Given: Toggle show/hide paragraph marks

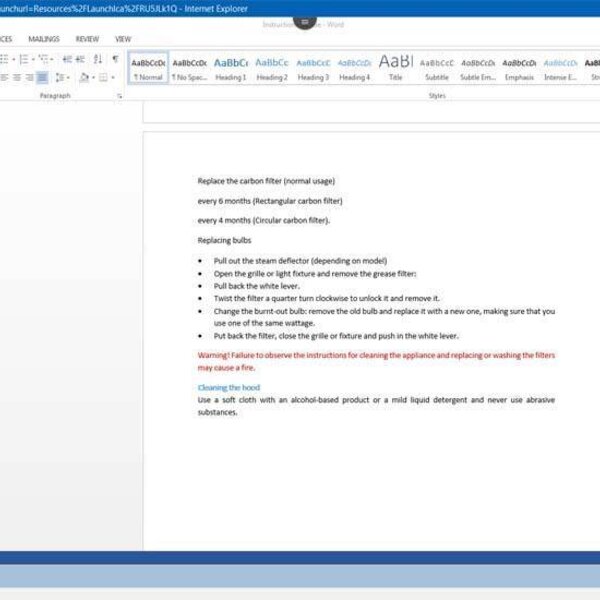Looking at the screenshot, I should coord(115,59).
